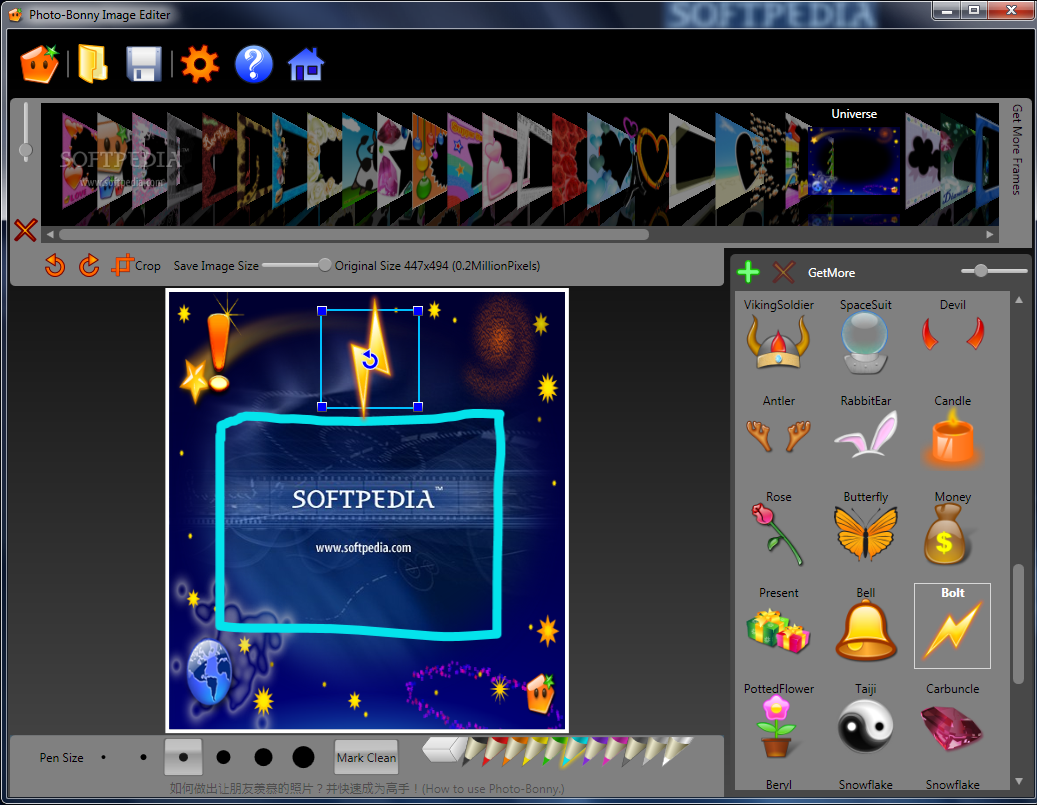Pick the orange pencil

tap(515, 750)
